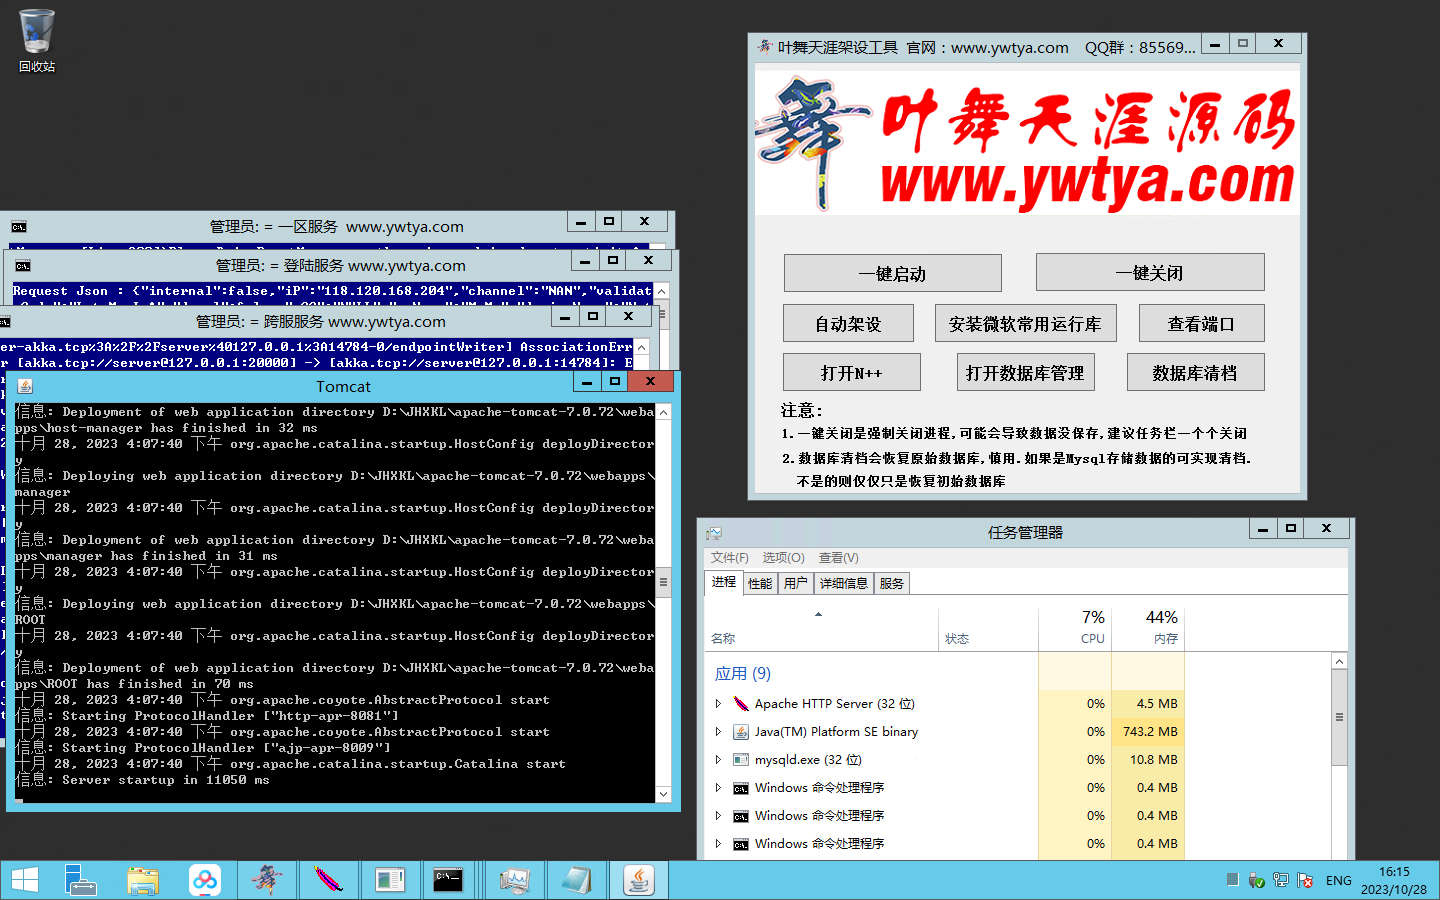Click the safely remove hardware tray icon
The width and height of the screenshot is (1440, 900).
click(x=1256, y=880)
